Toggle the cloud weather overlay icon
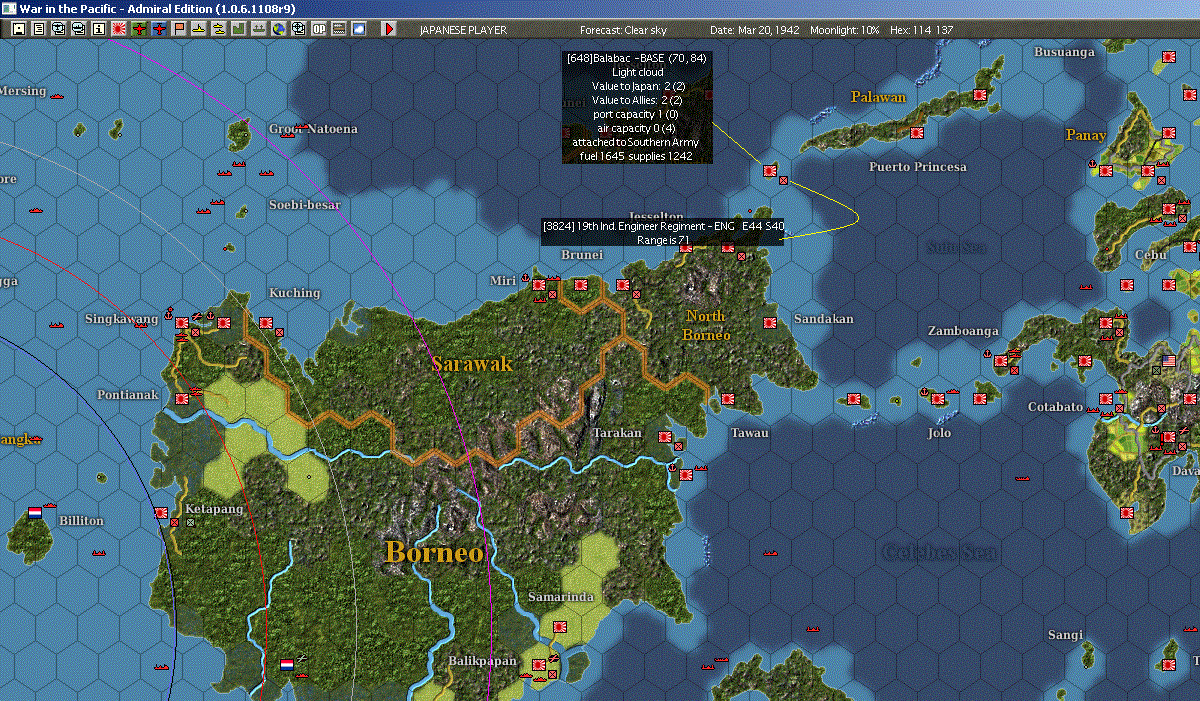 tap(358, 29)
